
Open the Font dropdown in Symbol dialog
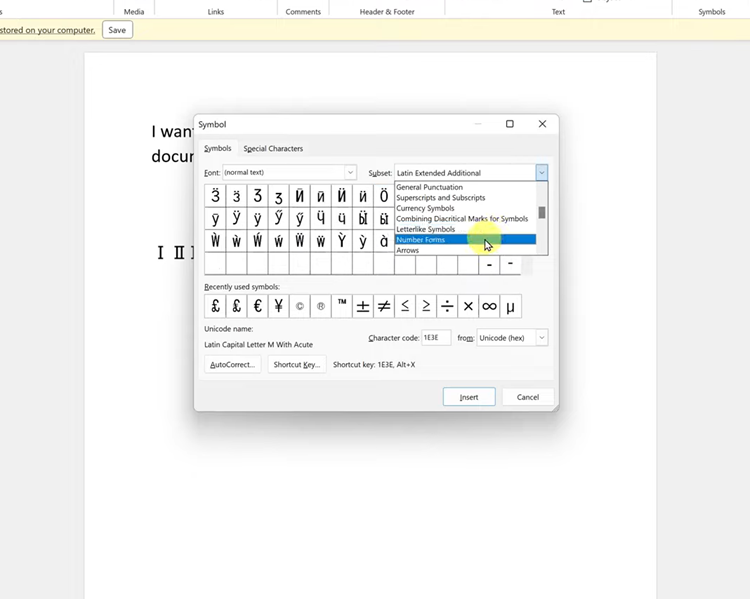pyautogui.click(x=350, y=172)
